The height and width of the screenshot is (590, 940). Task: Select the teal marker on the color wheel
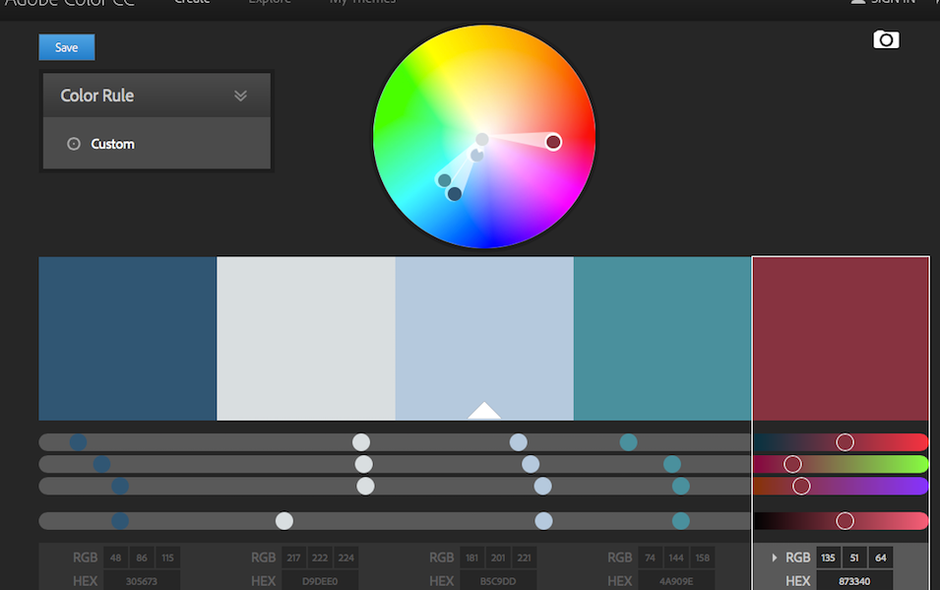click(444, 180)
